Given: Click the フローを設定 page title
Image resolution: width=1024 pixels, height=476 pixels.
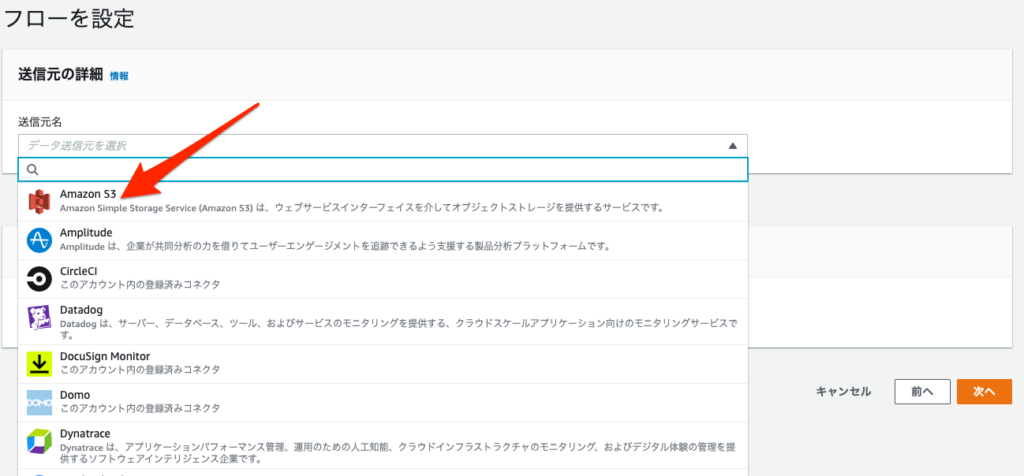Looking at the screenshot, I should click(x=69, y=18).
